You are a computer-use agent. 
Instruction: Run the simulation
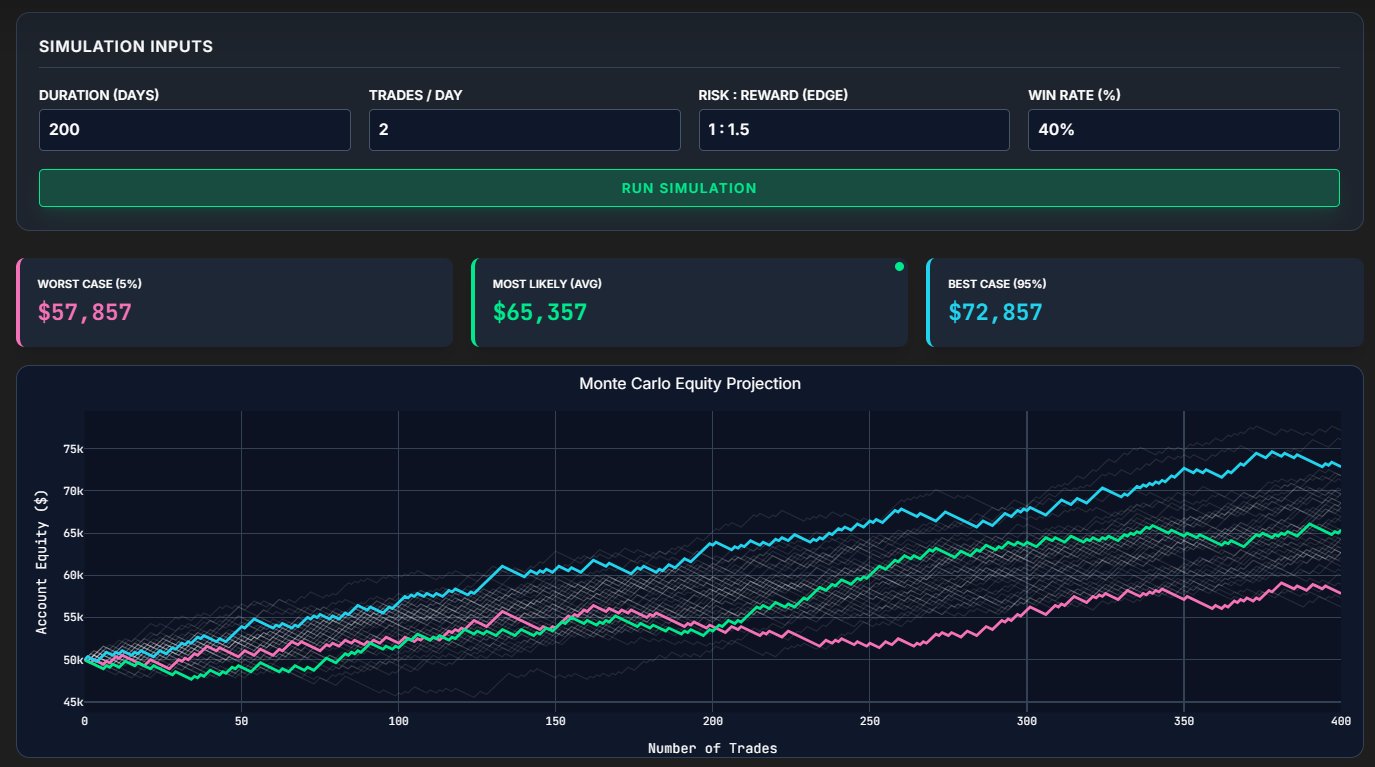tap(688, 187)
